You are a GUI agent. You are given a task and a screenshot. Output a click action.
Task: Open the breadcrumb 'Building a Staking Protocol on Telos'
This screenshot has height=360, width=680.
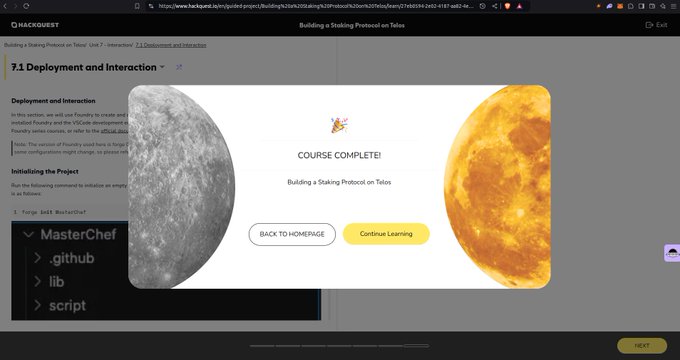coord(45,45)
